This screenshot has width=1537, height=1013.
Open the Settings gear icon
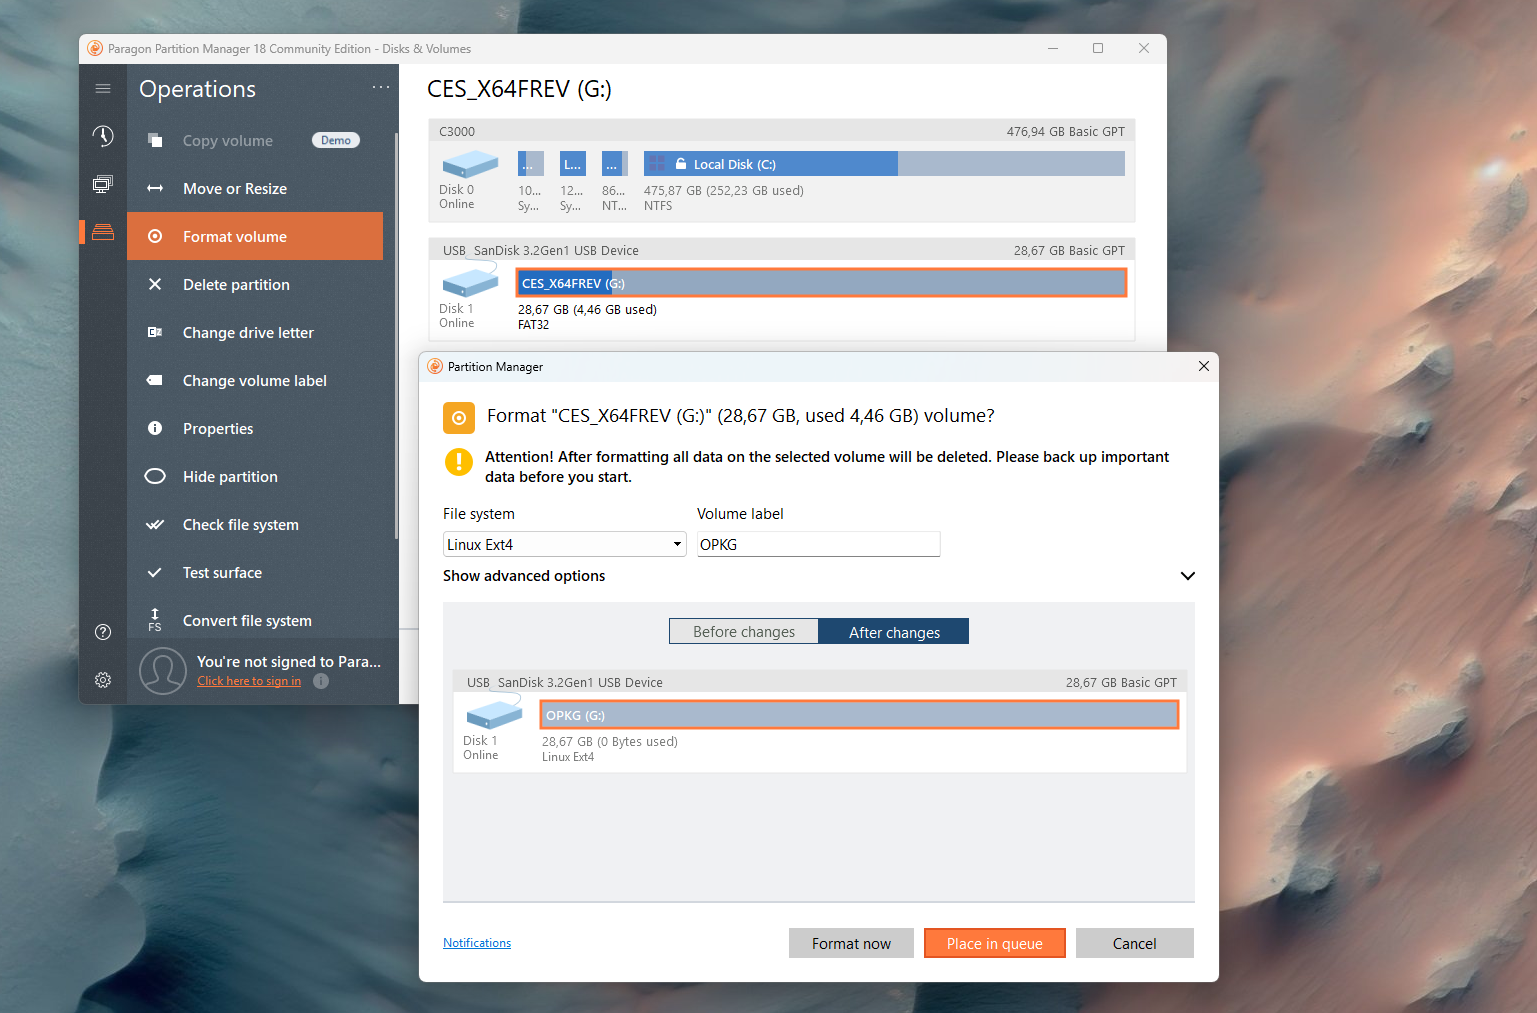[103, 680]
